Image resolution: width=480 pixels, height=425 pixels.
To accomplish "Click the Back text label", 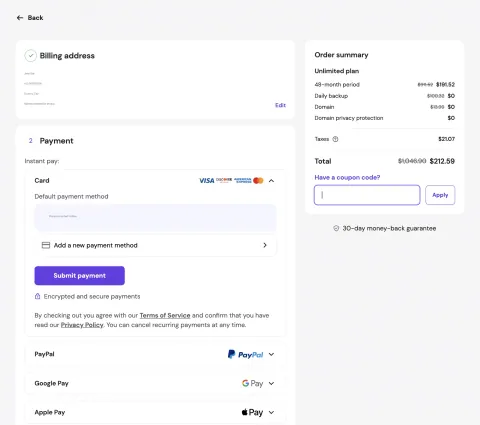I will (x=35, y=18).
